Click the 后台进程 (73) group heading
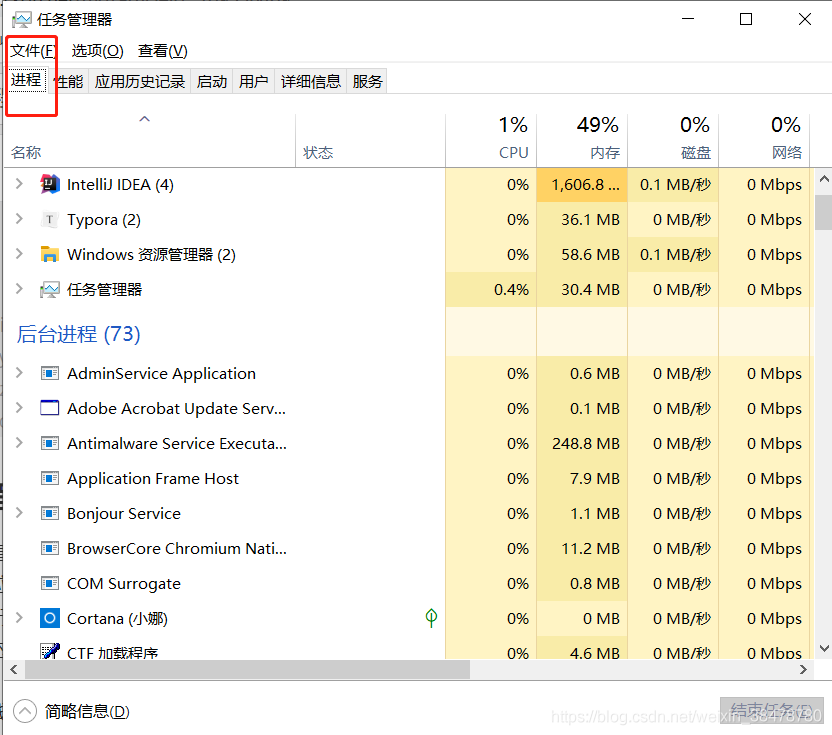 [78, 334]
